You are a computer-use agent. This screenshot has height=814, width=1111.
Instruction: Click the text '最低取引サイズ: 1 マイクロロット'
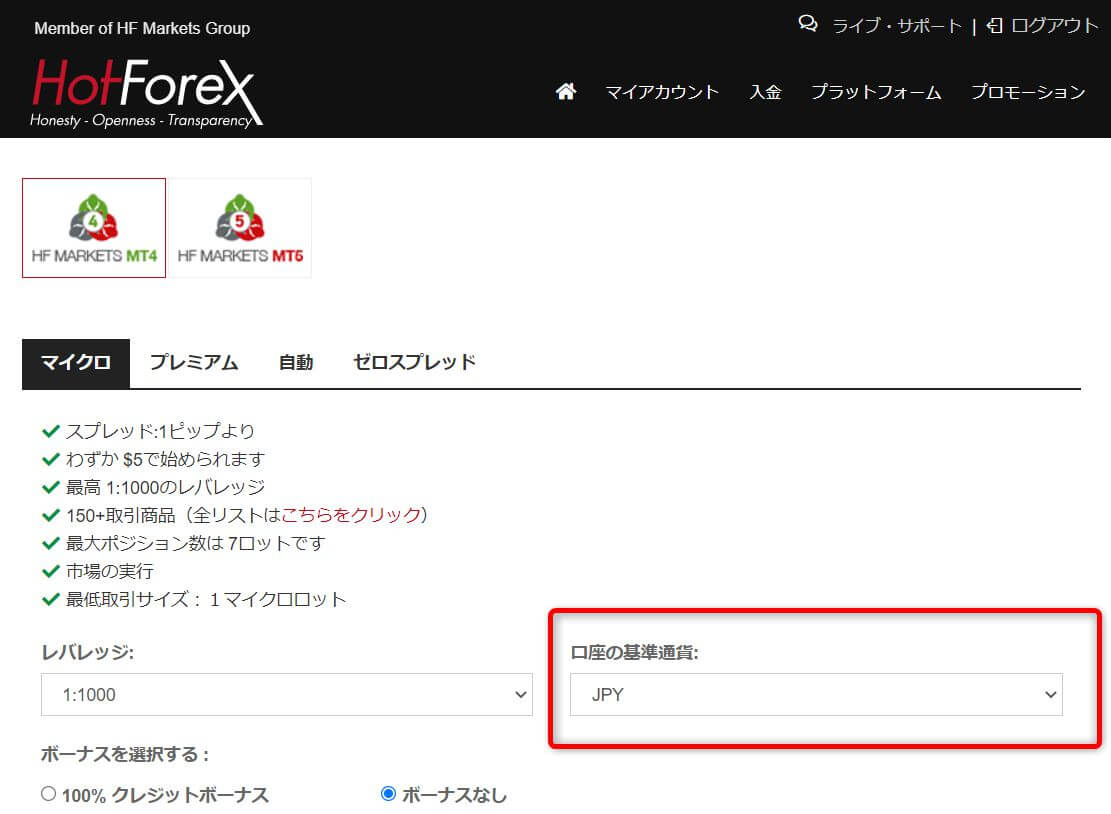(x=206, y=600)
